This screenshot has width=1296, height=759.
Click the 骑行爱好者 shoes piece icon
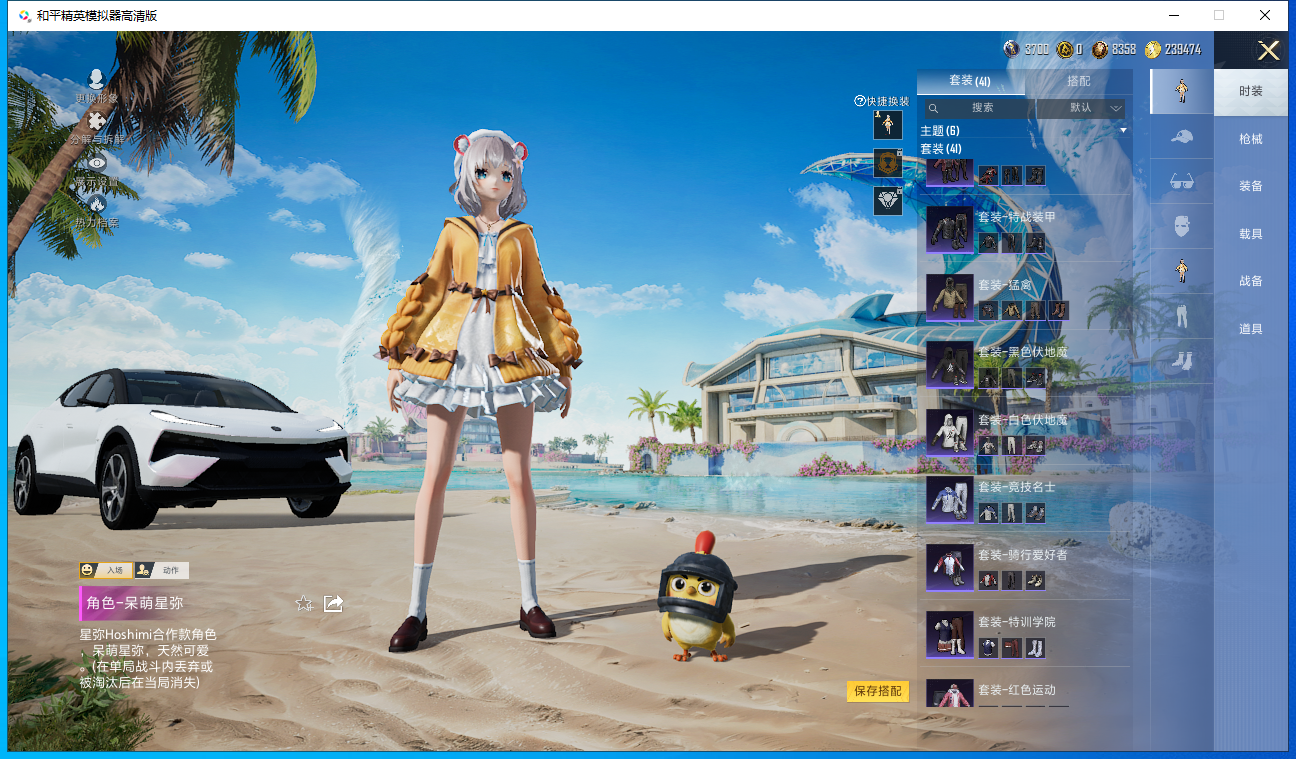coord(1036,580)
